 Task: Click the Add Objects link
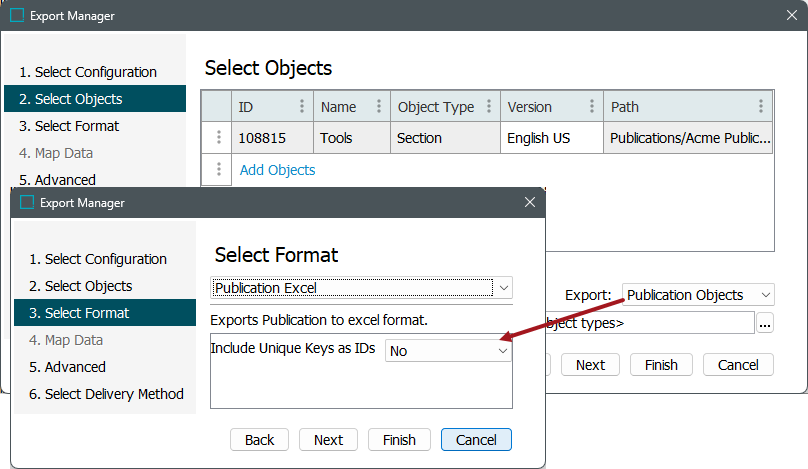pos(277,170)
